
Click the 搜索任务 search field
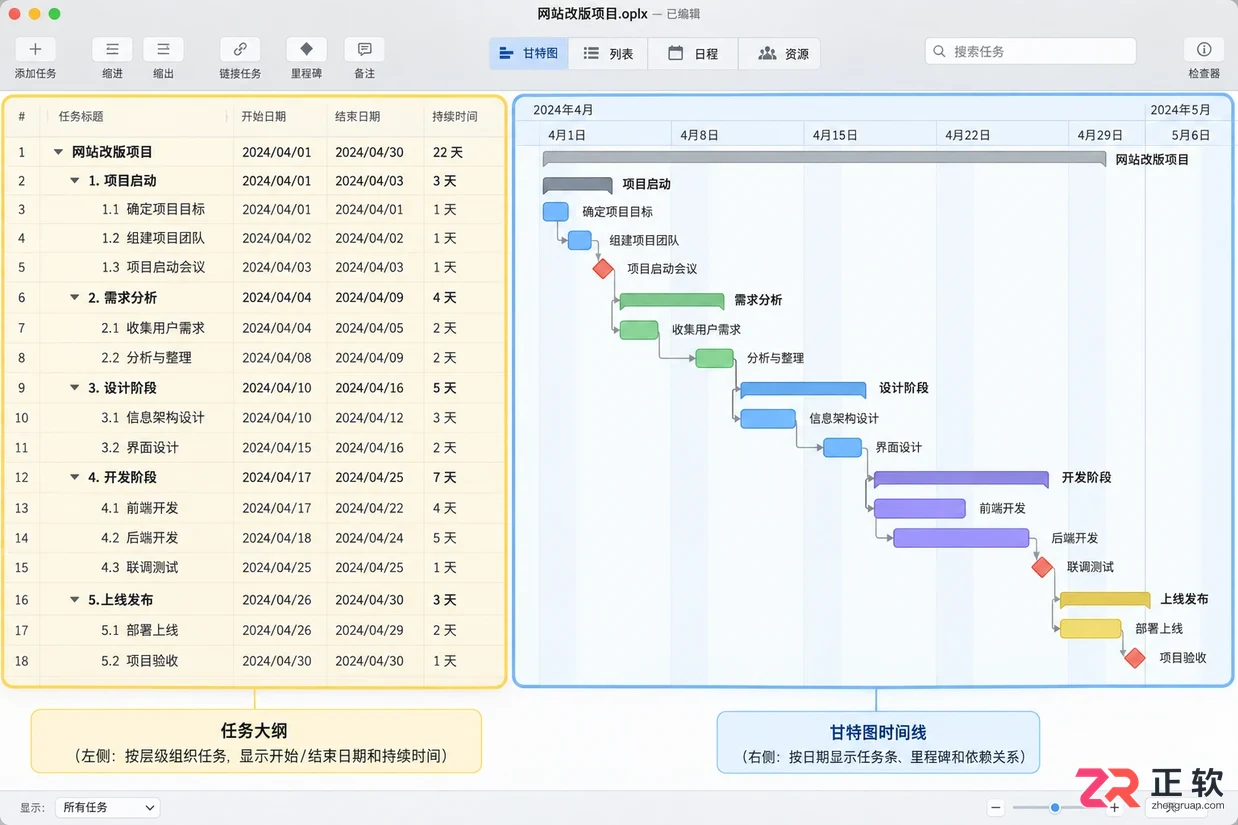coord(1030,51)
